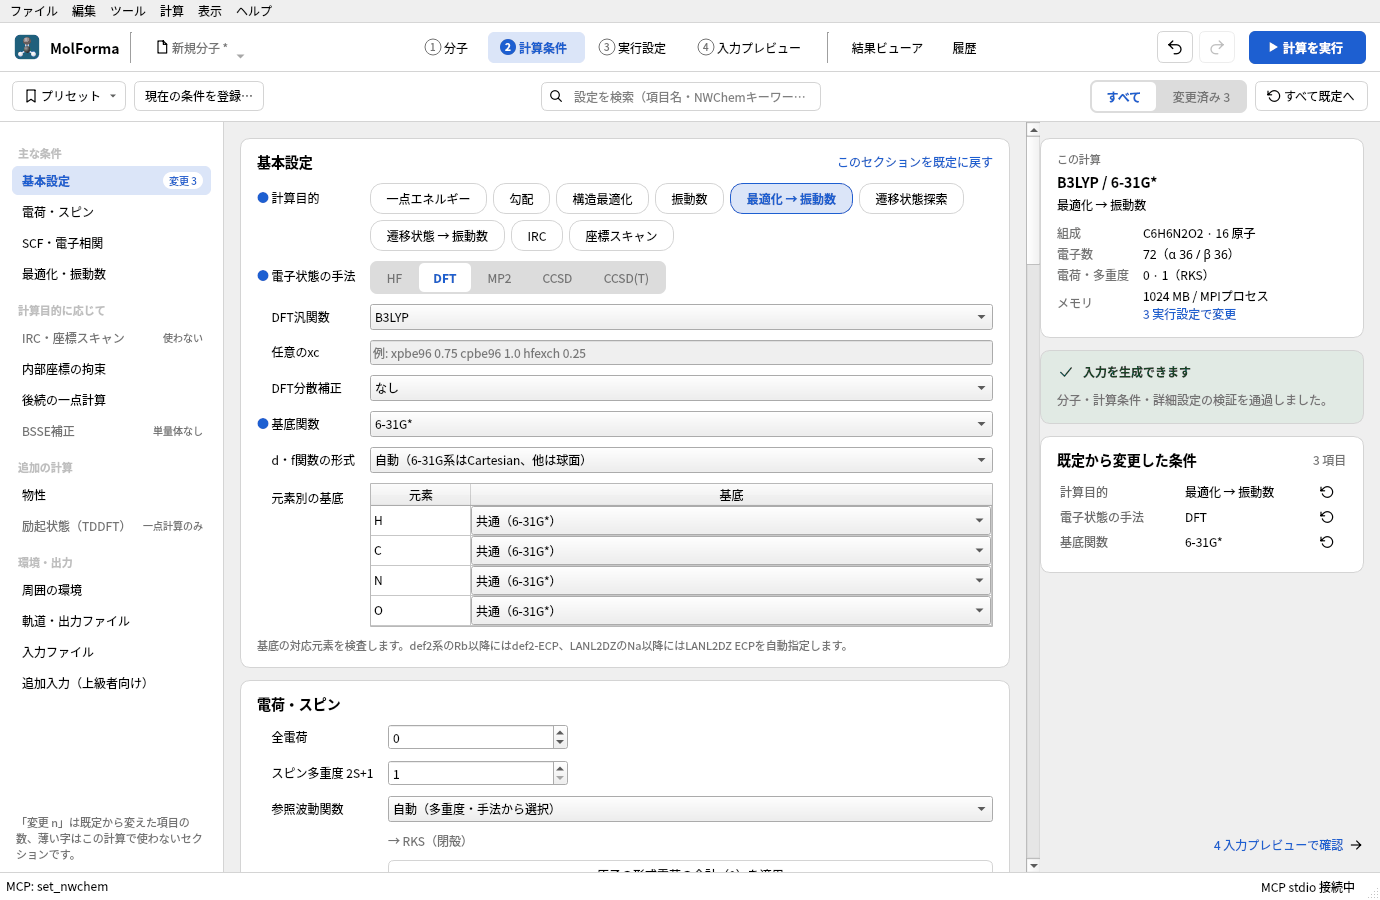Show only 変更済み 3 settings
This screenshot has width=1380, height=900.
click(x=1201, y=97)
